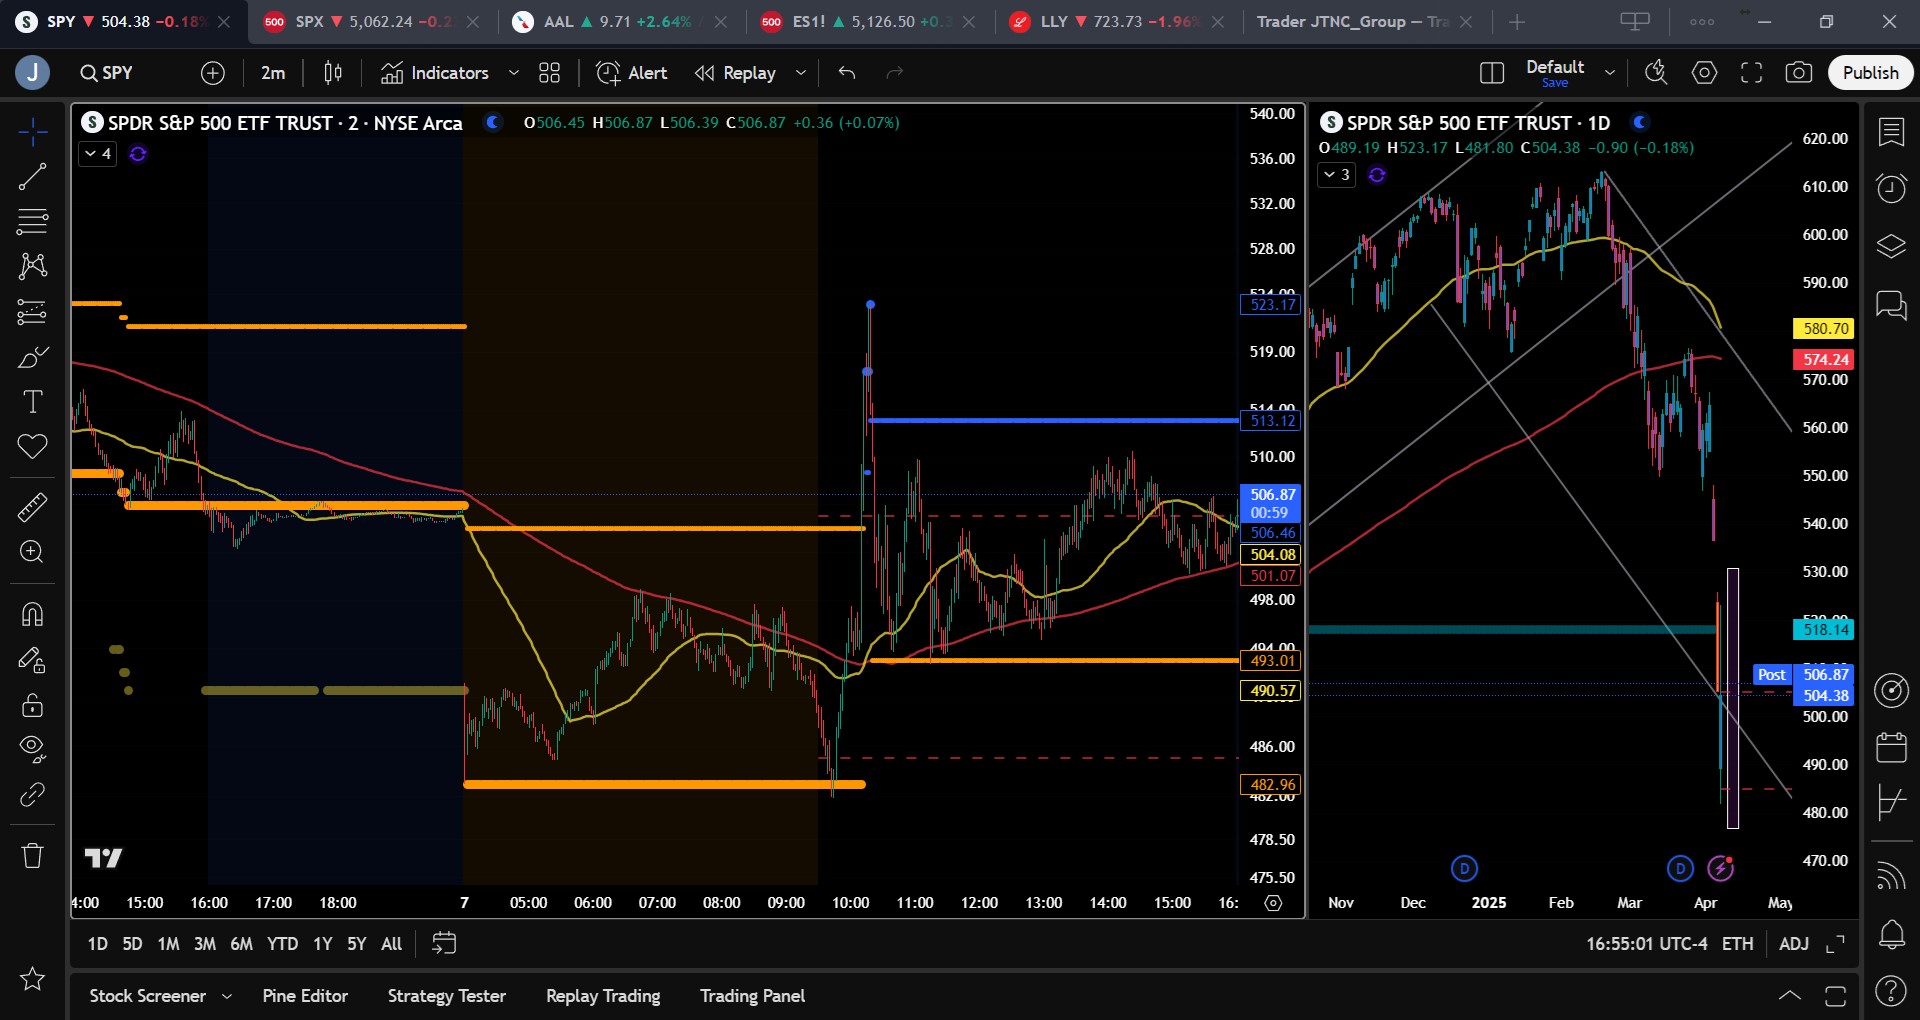This screenshot has height=1020, width=1920.
Task: Open favorites toolbar star icon
Action: 32,978
